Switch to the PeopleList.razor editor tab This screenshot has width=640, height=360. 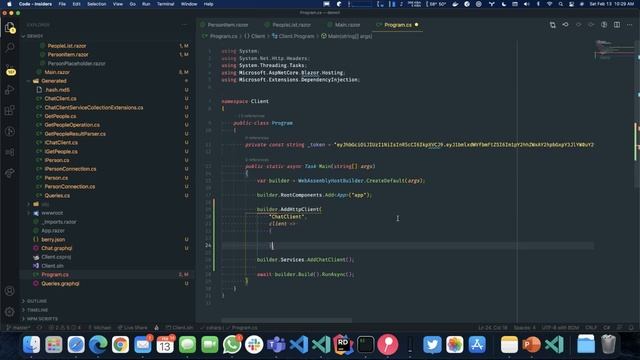point(291,25)
